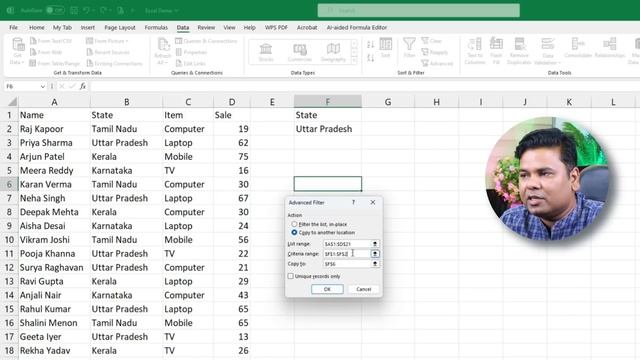
Task: Select the Currencies data type
Action: coord(300,52)
